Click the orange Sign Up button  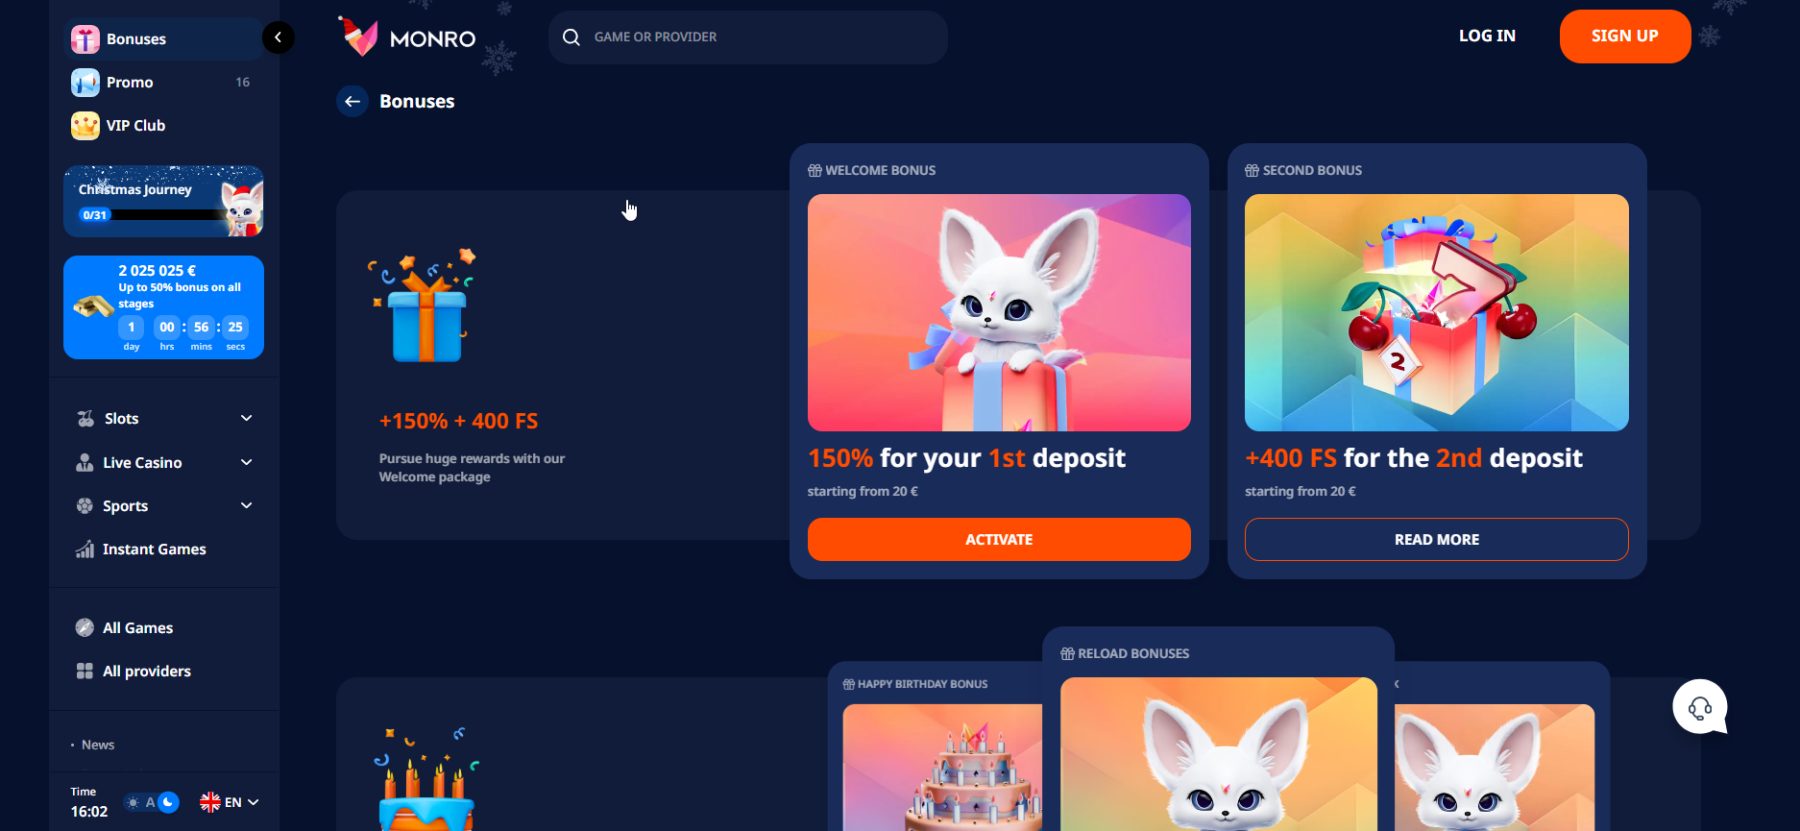point(1625,36)
